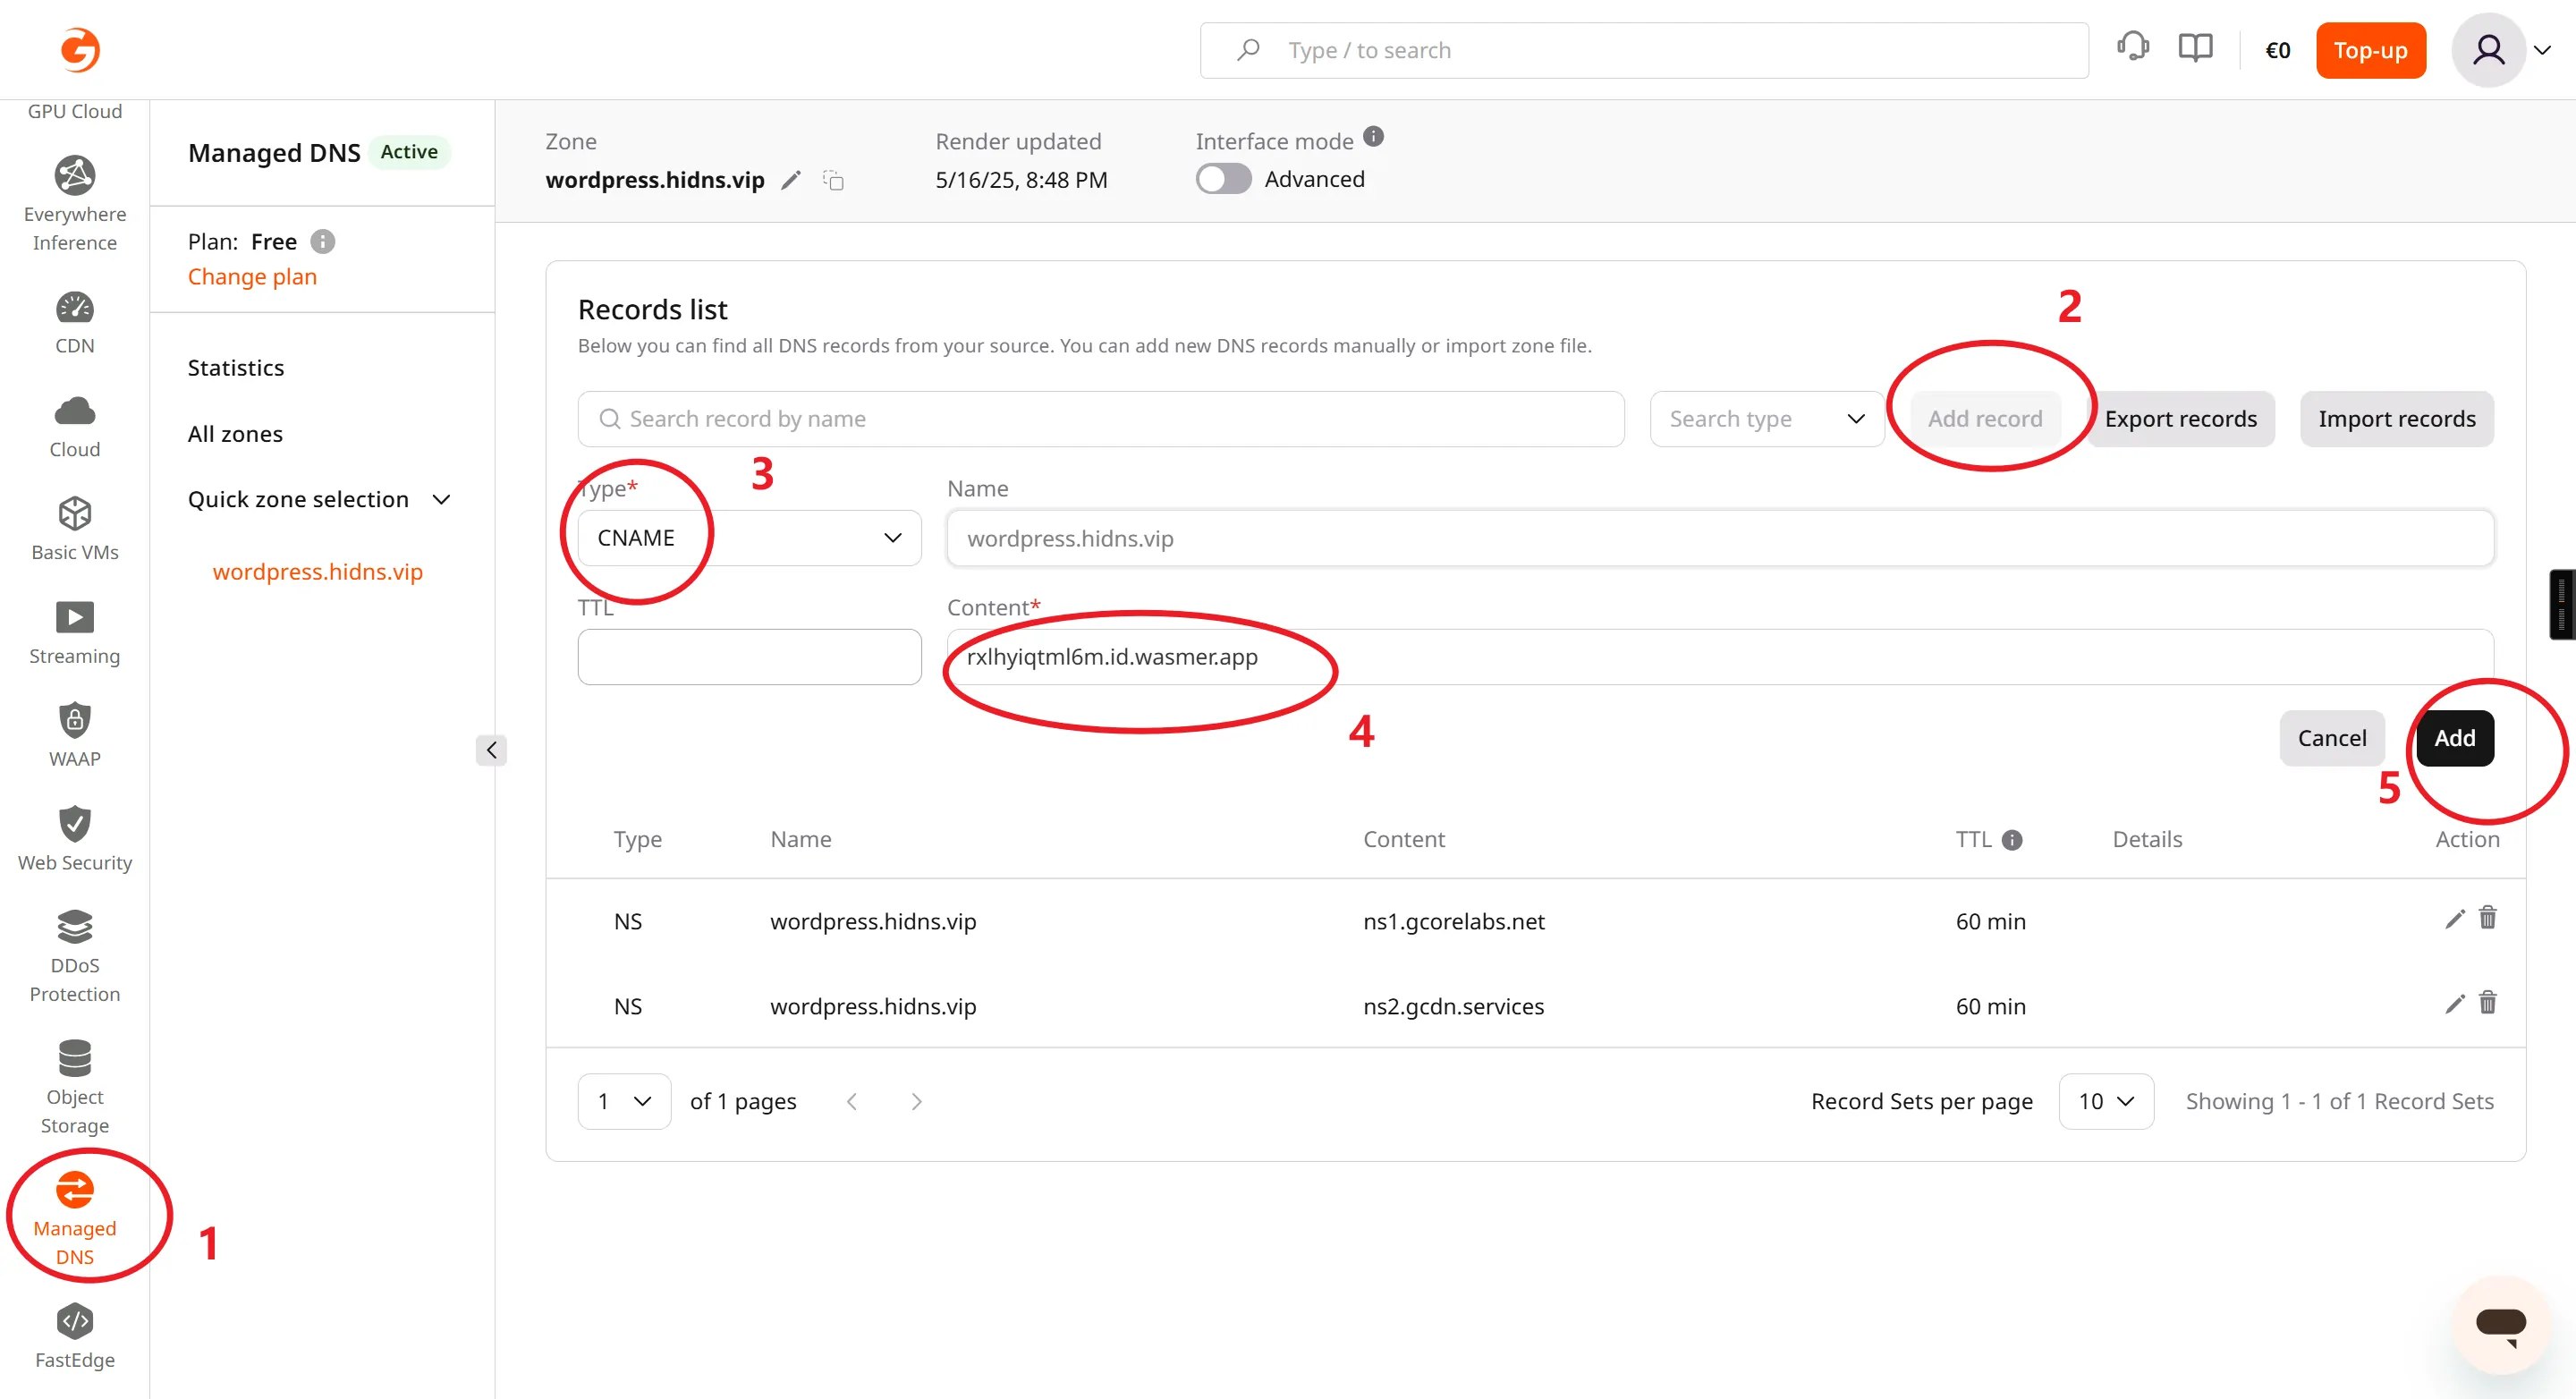Click the ns1.gcorelabs.net content cell

click(1454, 921)
